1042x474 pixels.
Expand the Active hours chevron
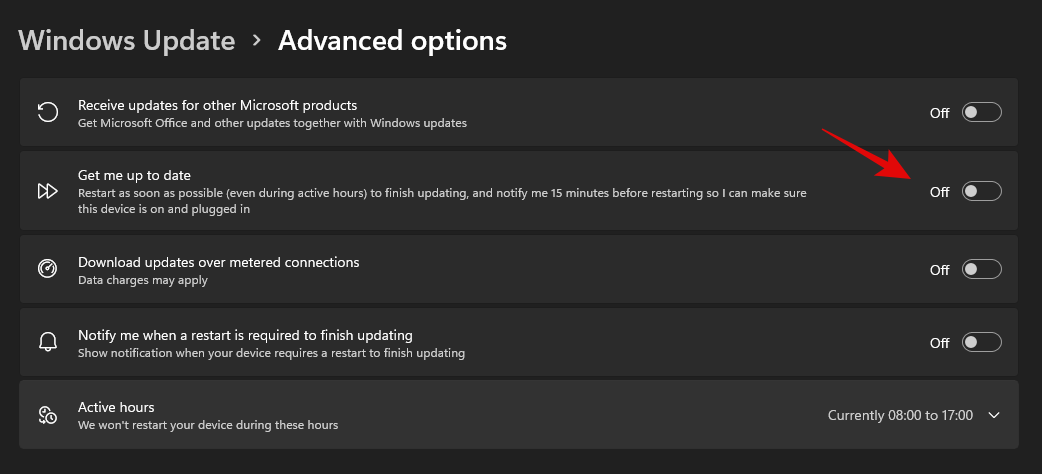click(x=993, y=415)
